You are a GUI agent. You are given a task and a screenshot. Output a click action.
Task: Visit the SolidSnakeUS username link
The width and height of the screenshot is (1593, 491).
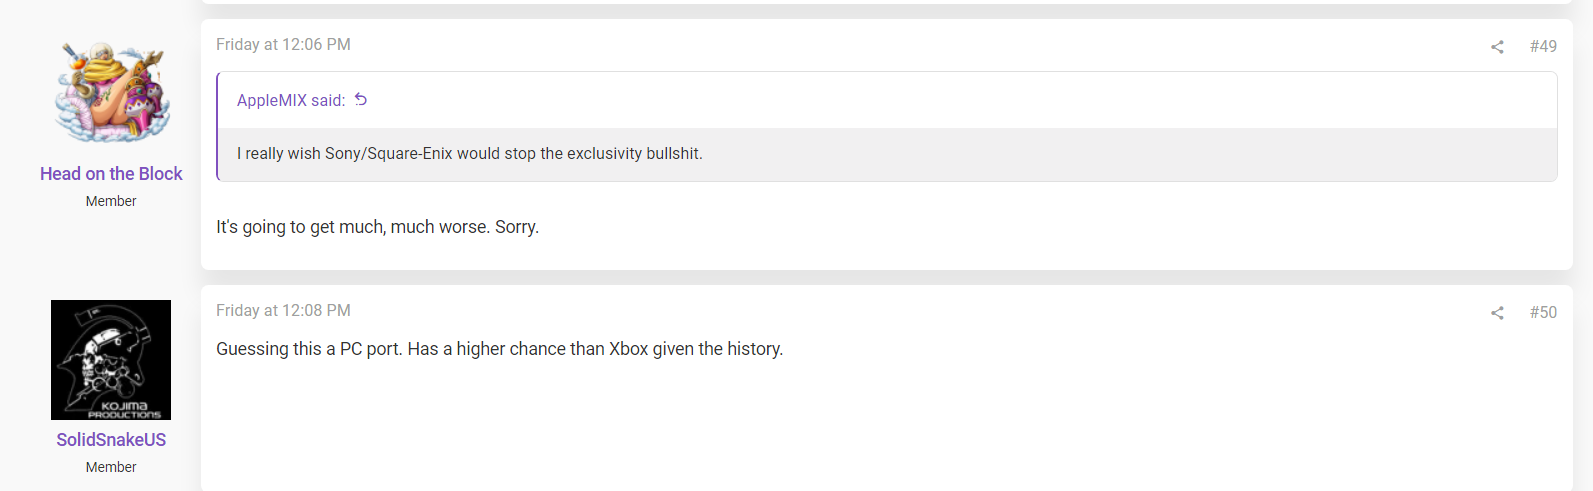[x=111, y=440]
